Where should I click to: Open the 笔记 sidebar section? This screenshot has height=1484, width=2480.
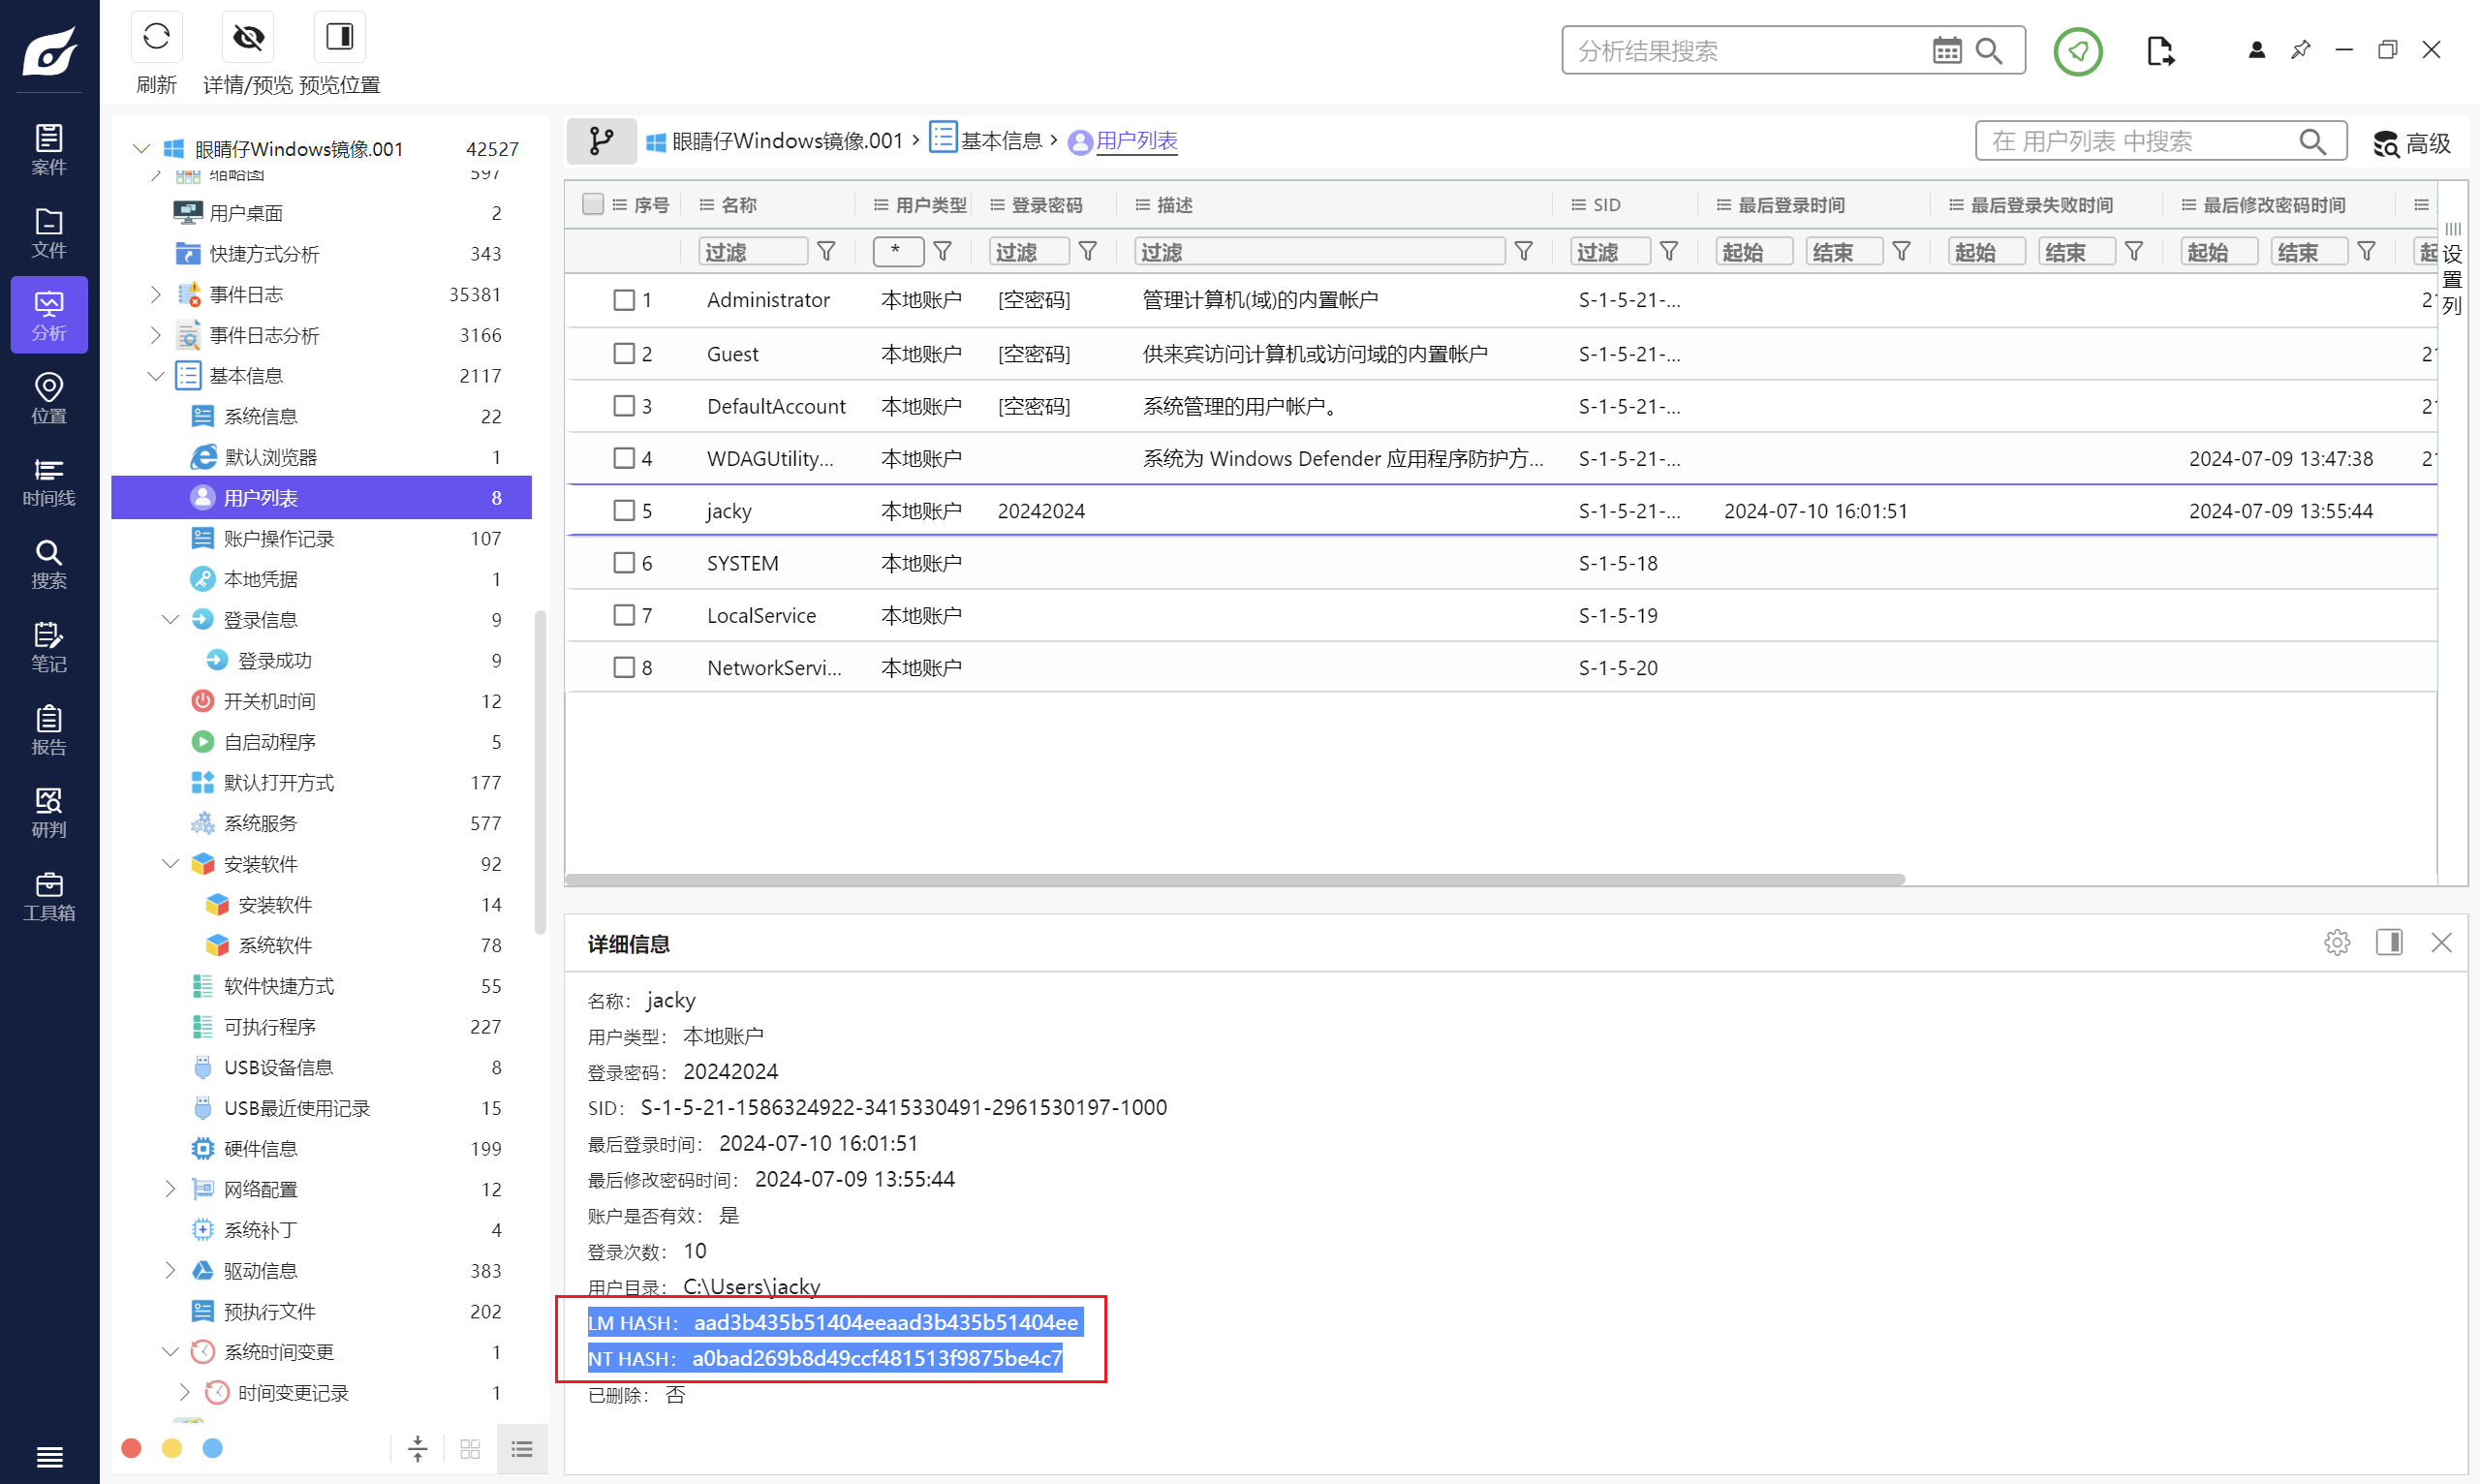[x=49, y=647]
